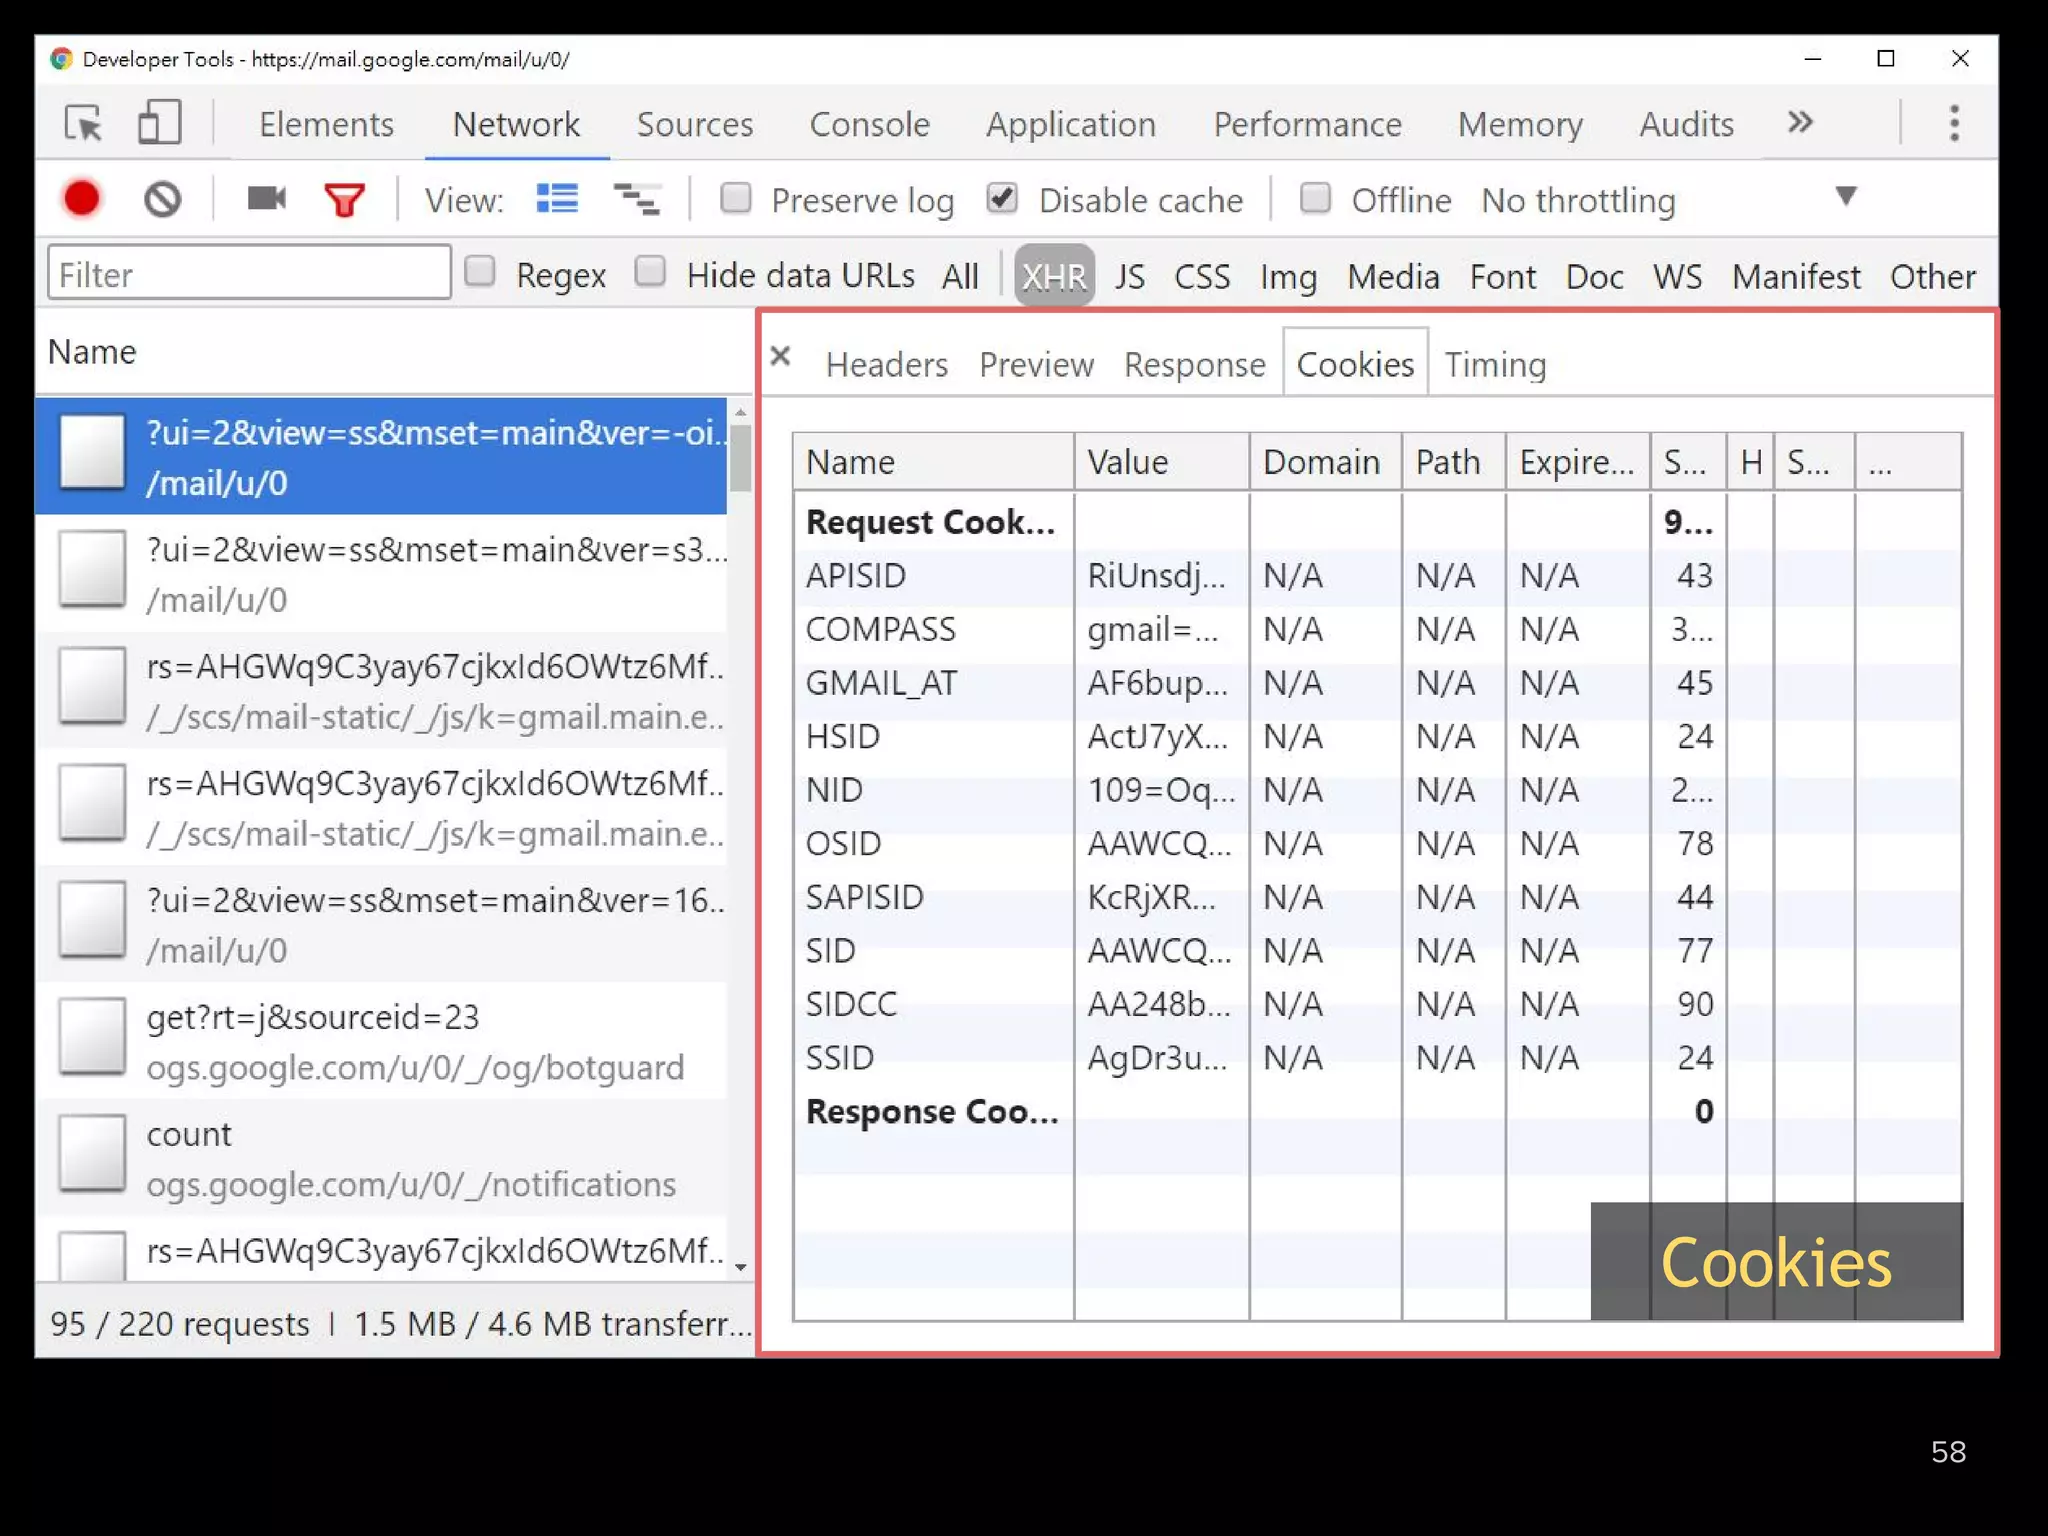The image size is (2048, 1536).
Task: View the Headers tab of the request
Action: [x=887, y=364]
